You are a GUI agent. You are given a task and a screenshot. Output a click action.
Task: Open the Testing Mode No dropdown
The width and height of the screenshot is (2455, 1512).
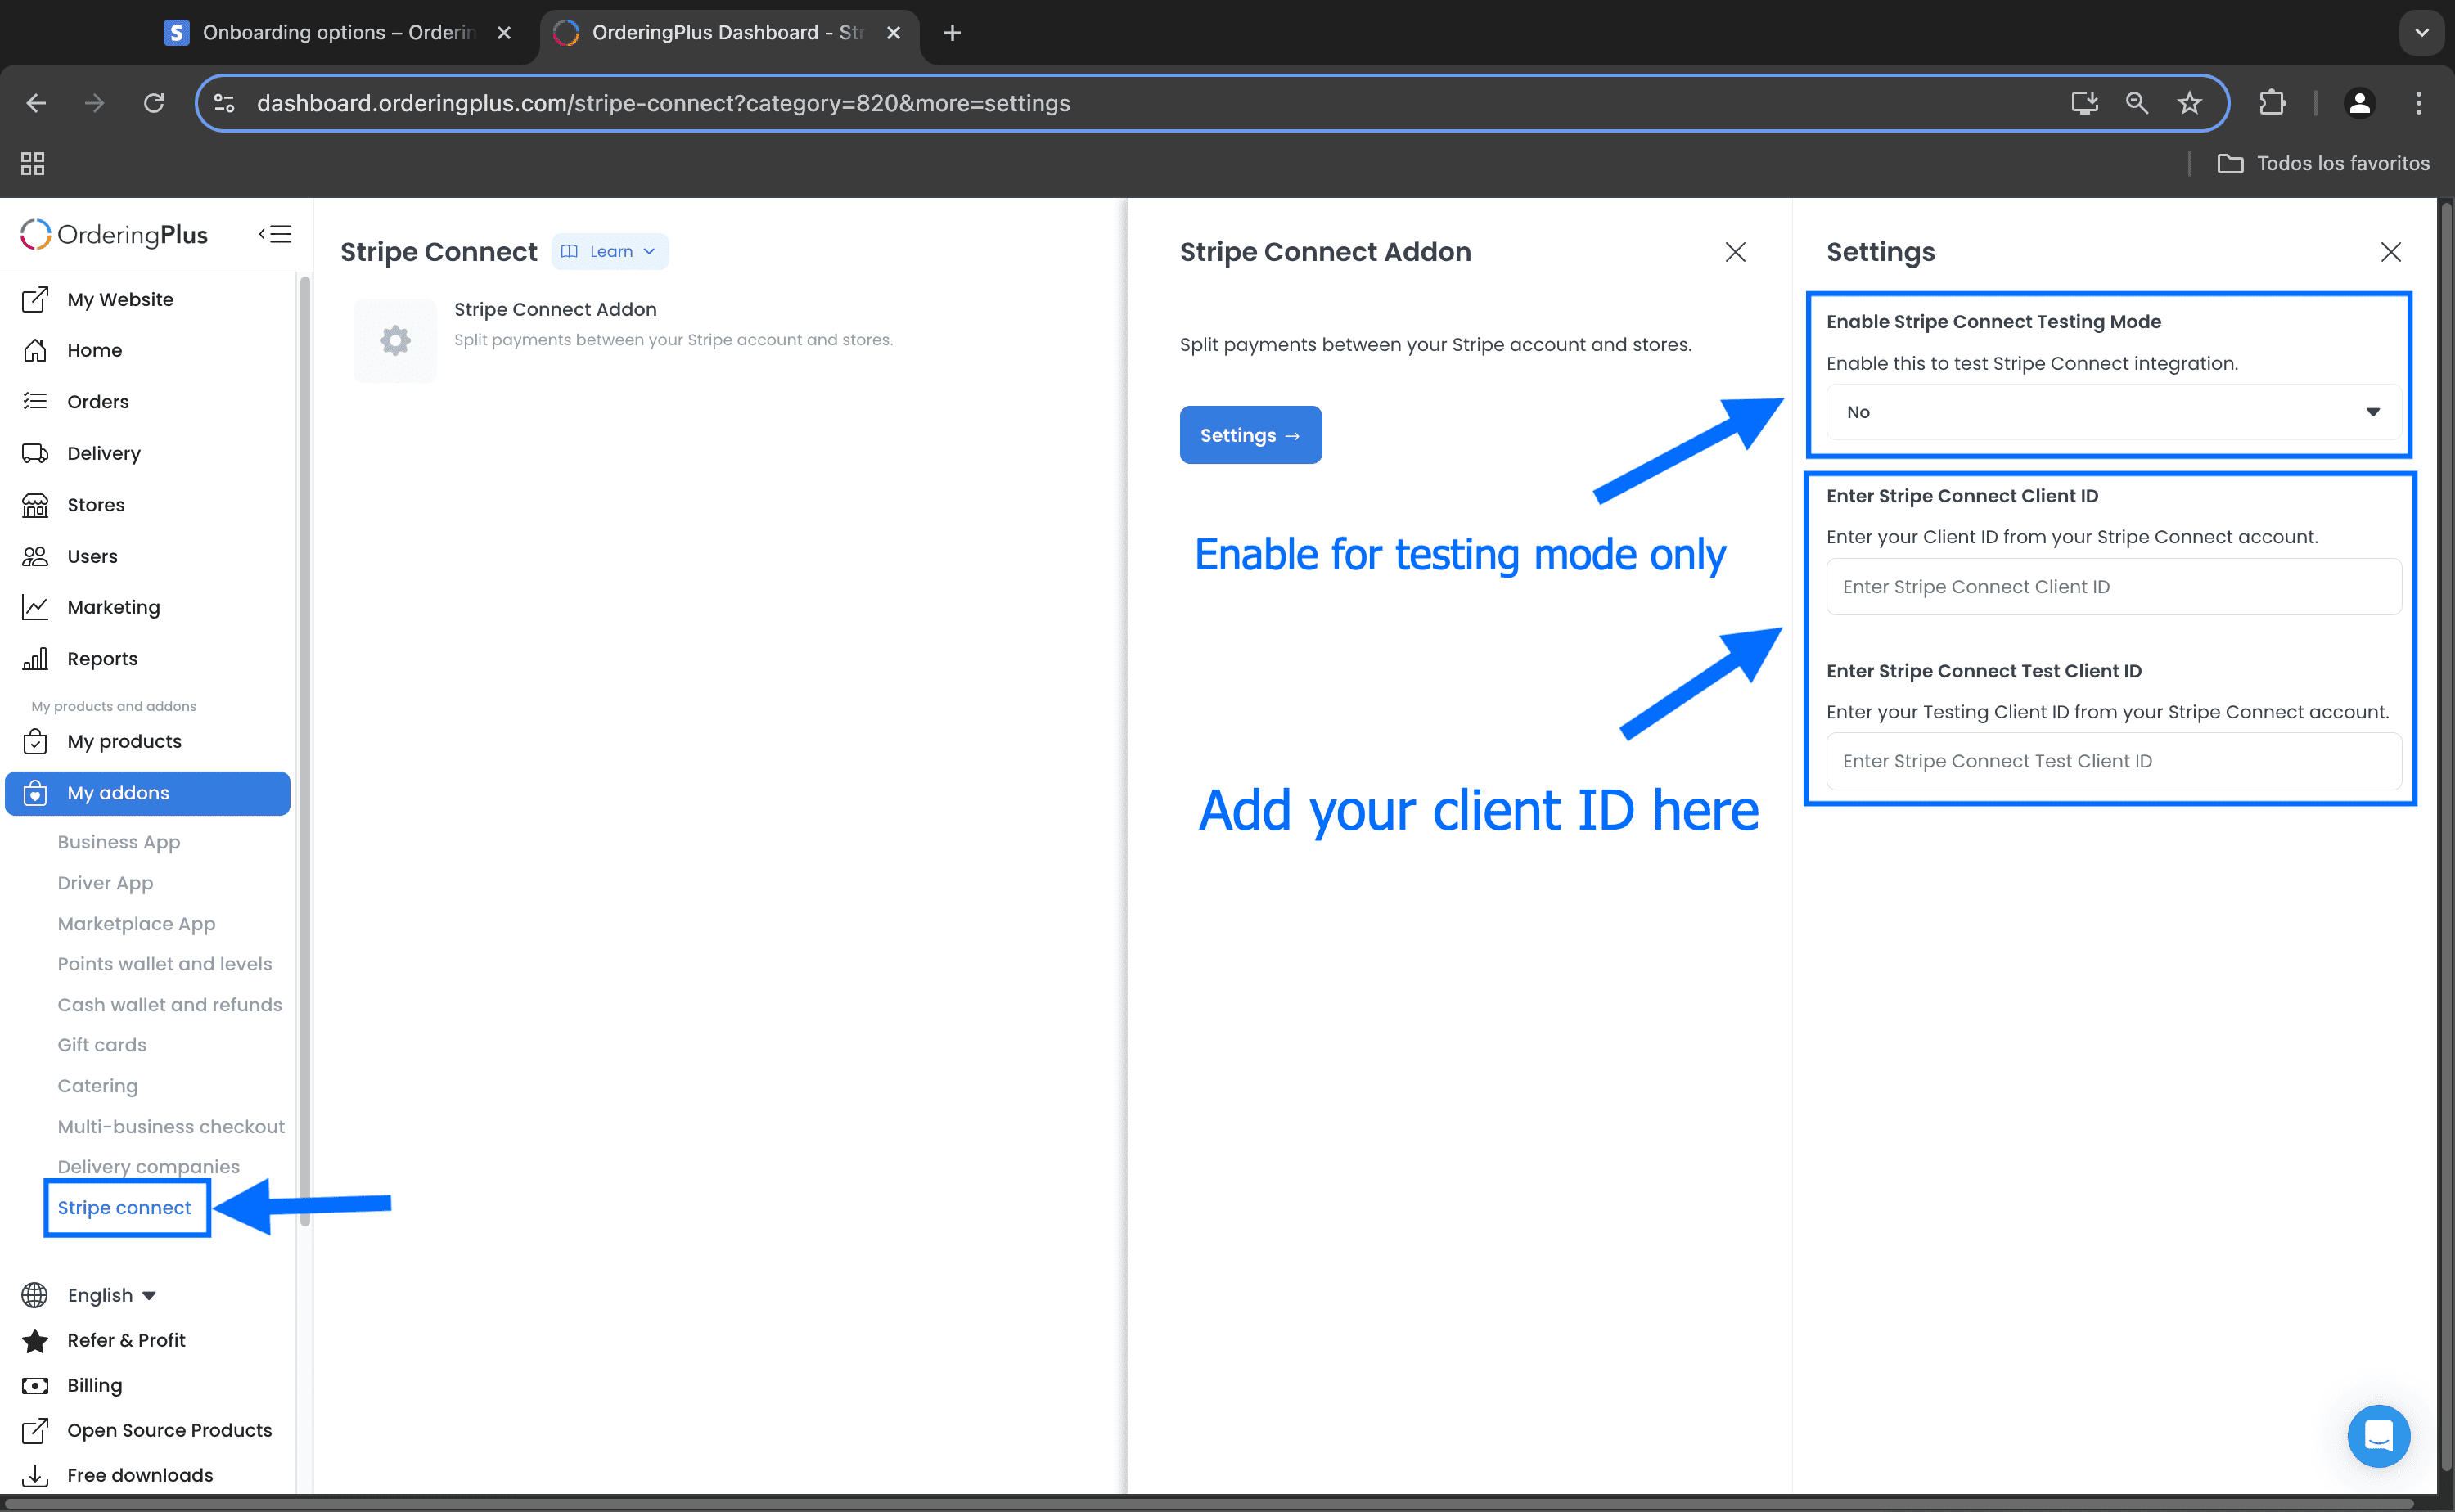[2113, 412]
